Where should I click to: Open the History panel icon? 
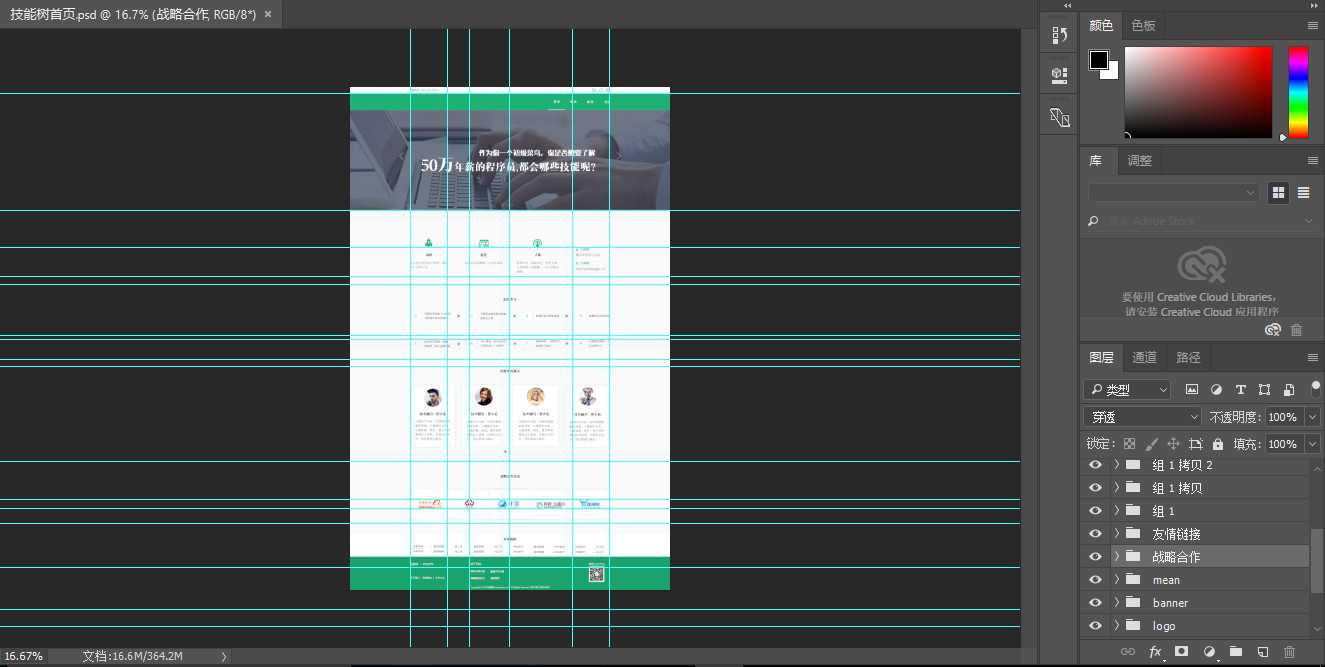(1060, 35)
